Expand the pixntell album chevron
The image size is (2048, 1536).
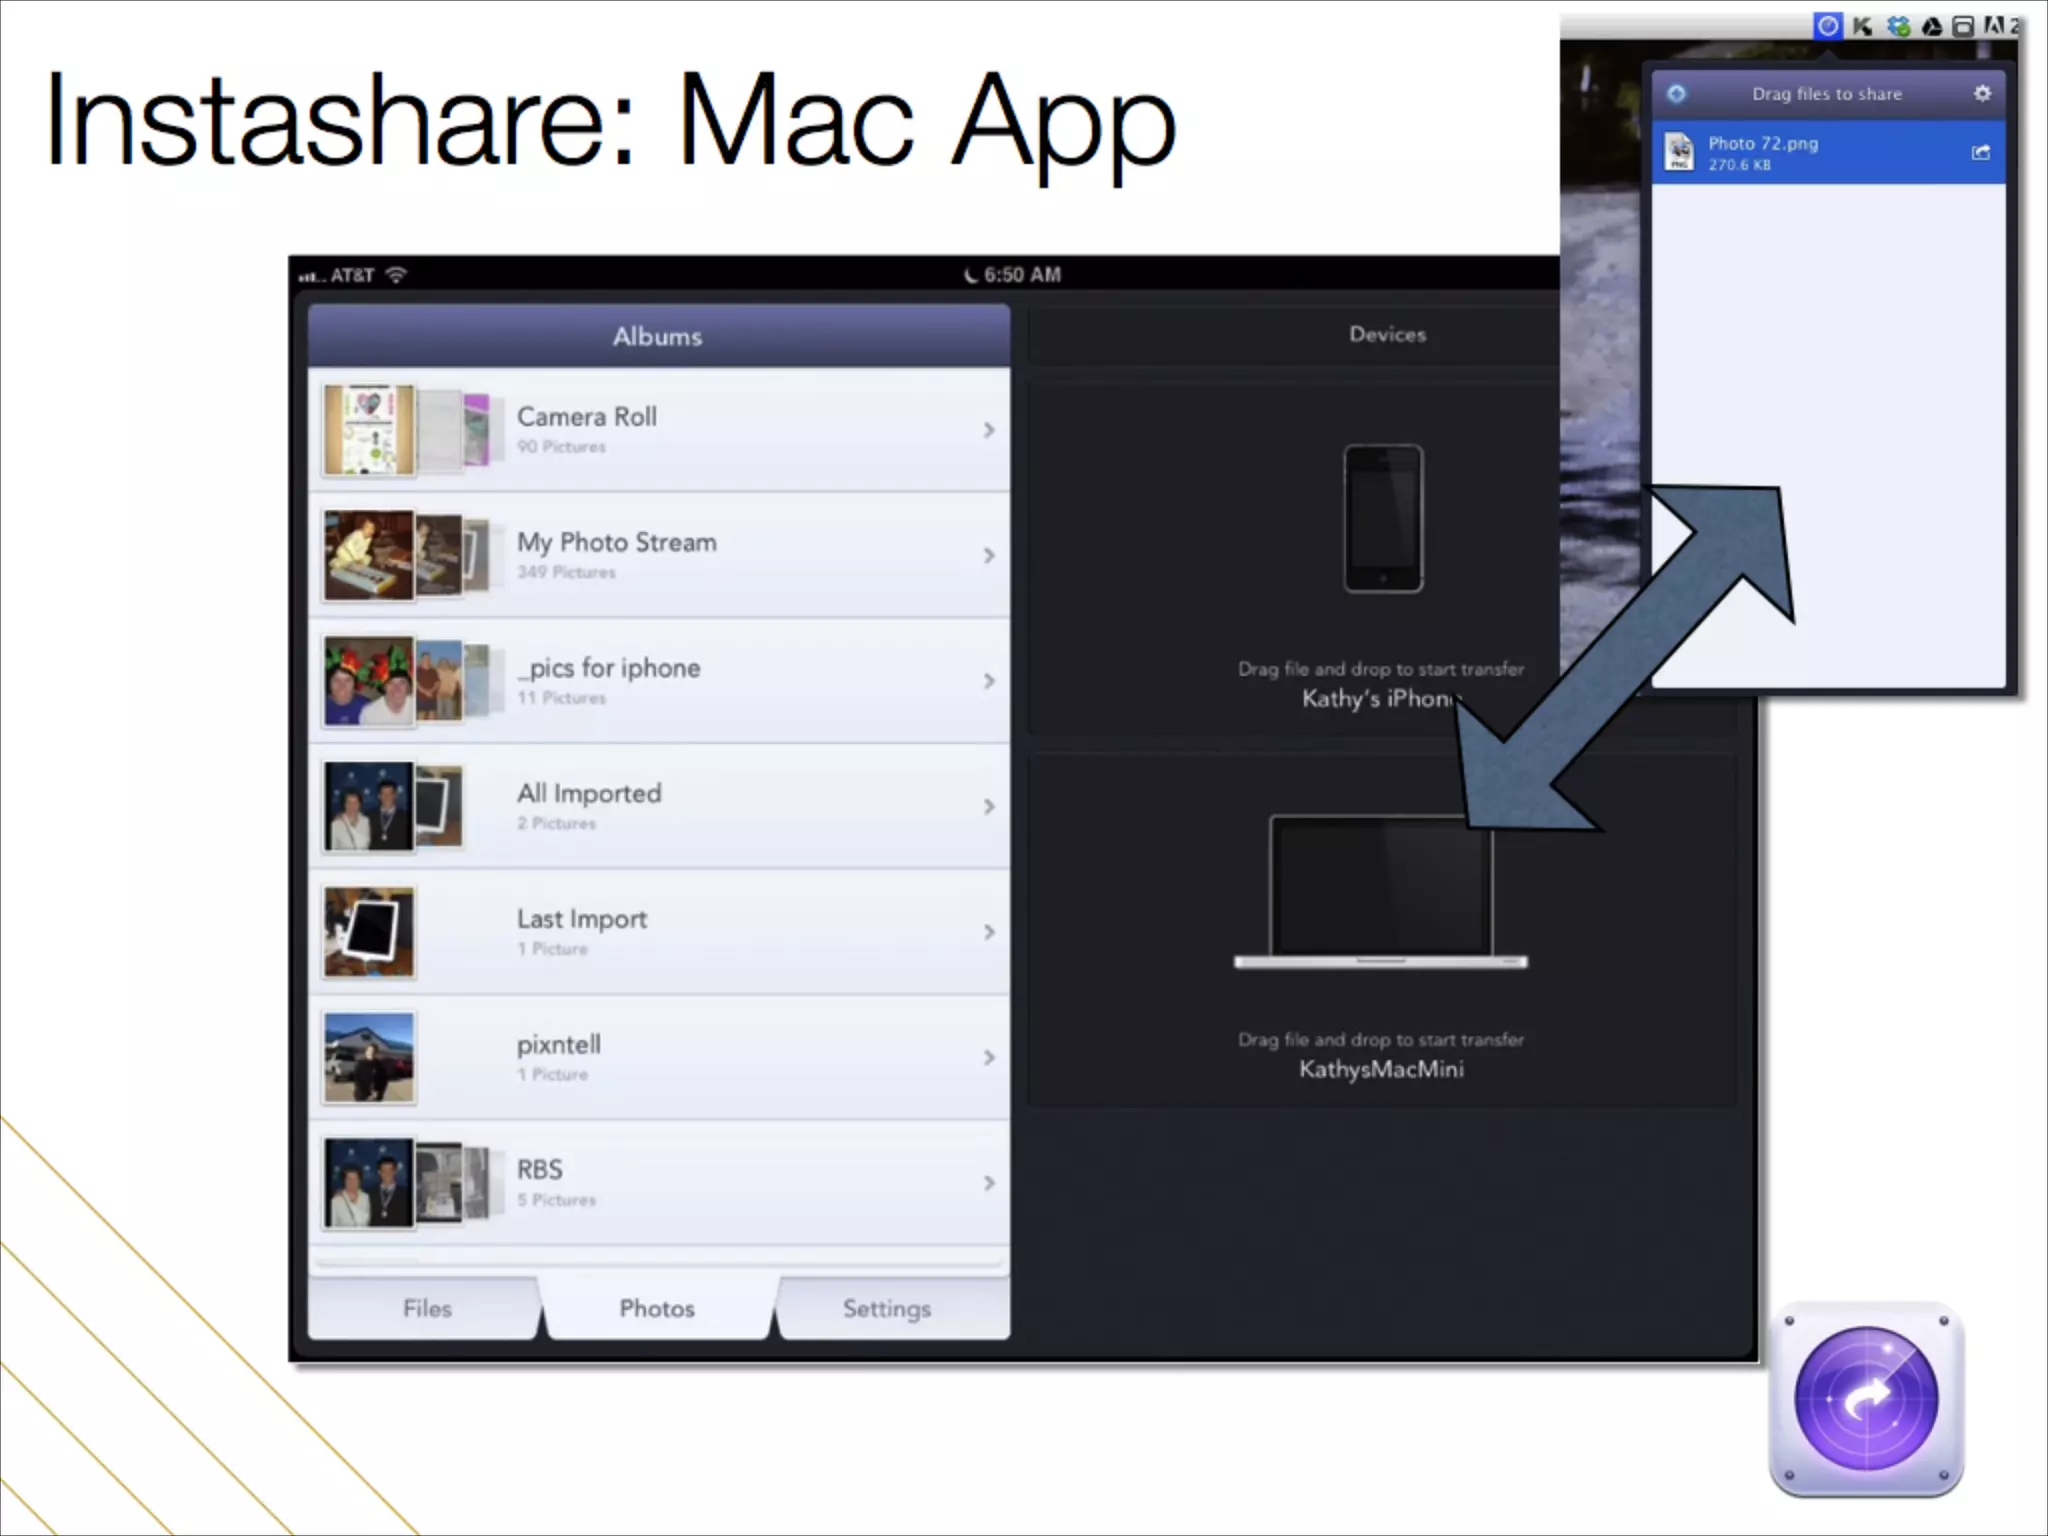coord(988,1057)
